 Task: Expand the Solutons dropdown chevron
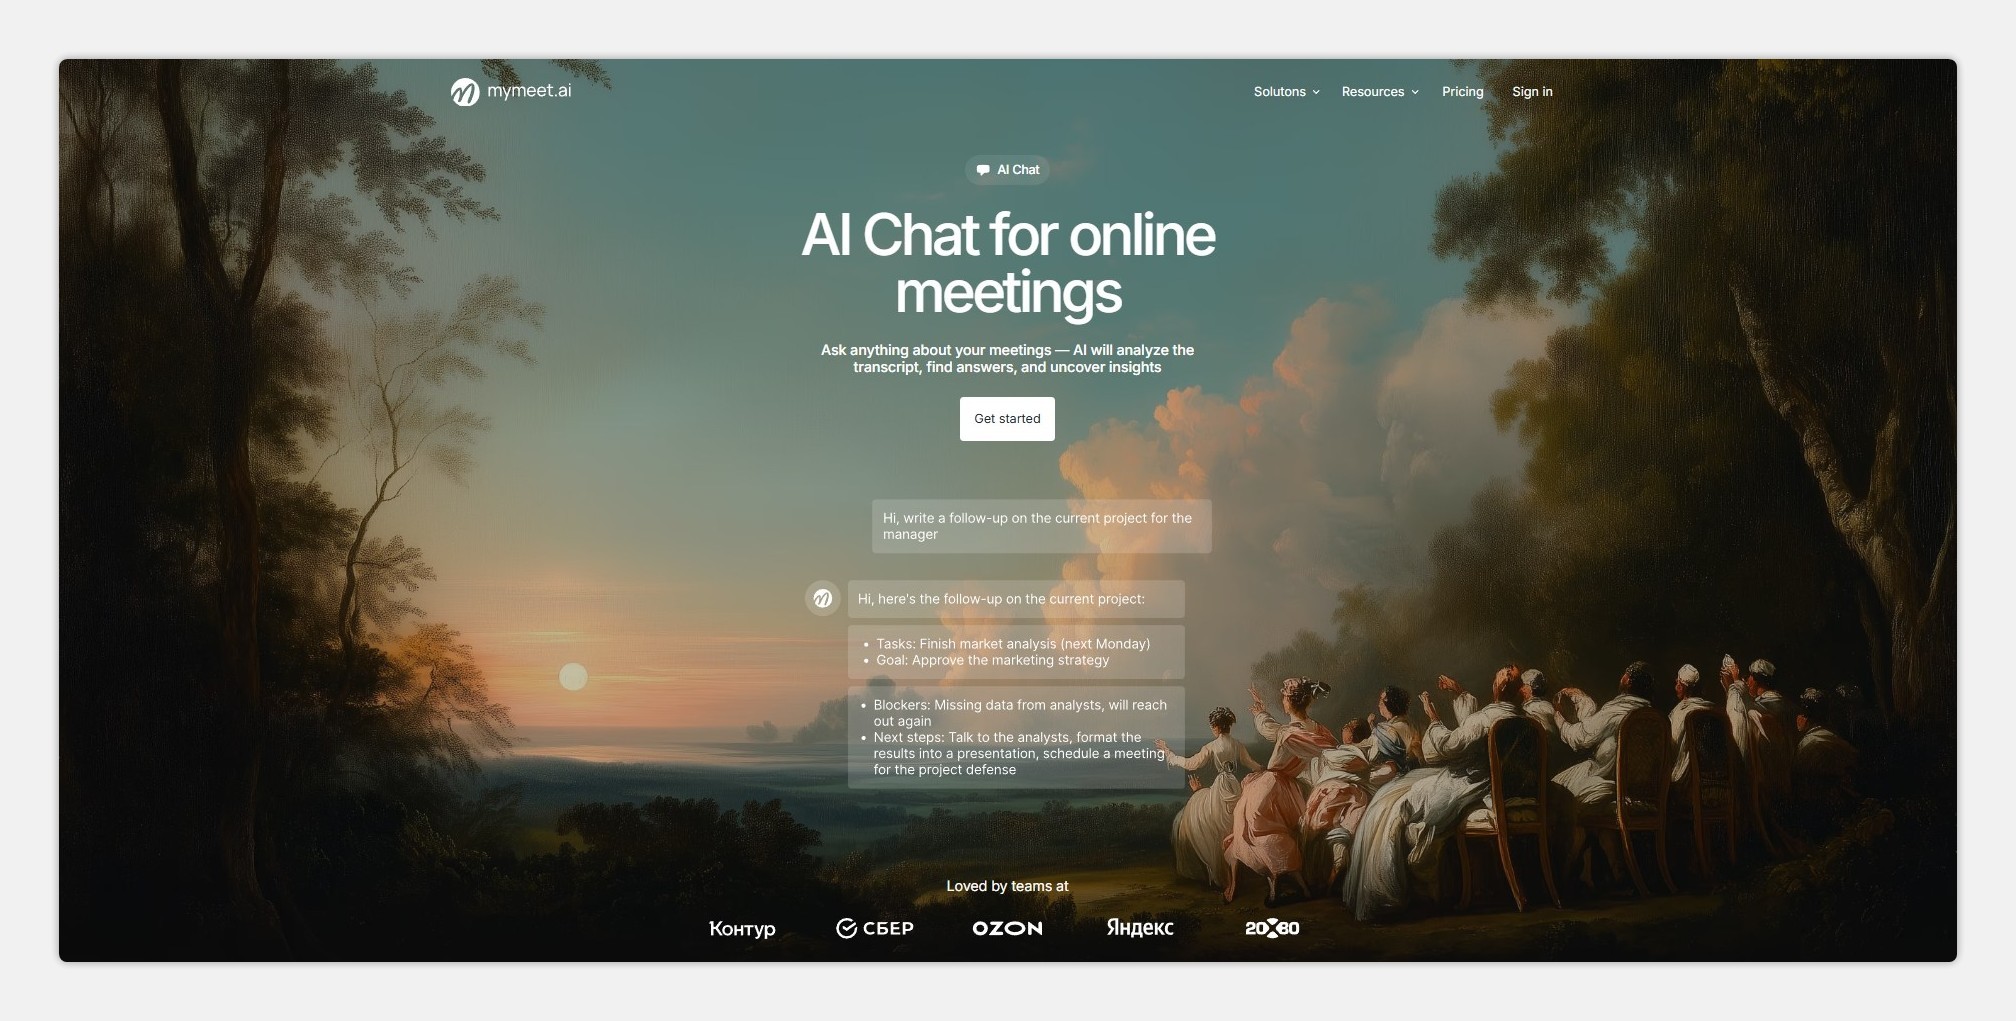click(1316, 92)
